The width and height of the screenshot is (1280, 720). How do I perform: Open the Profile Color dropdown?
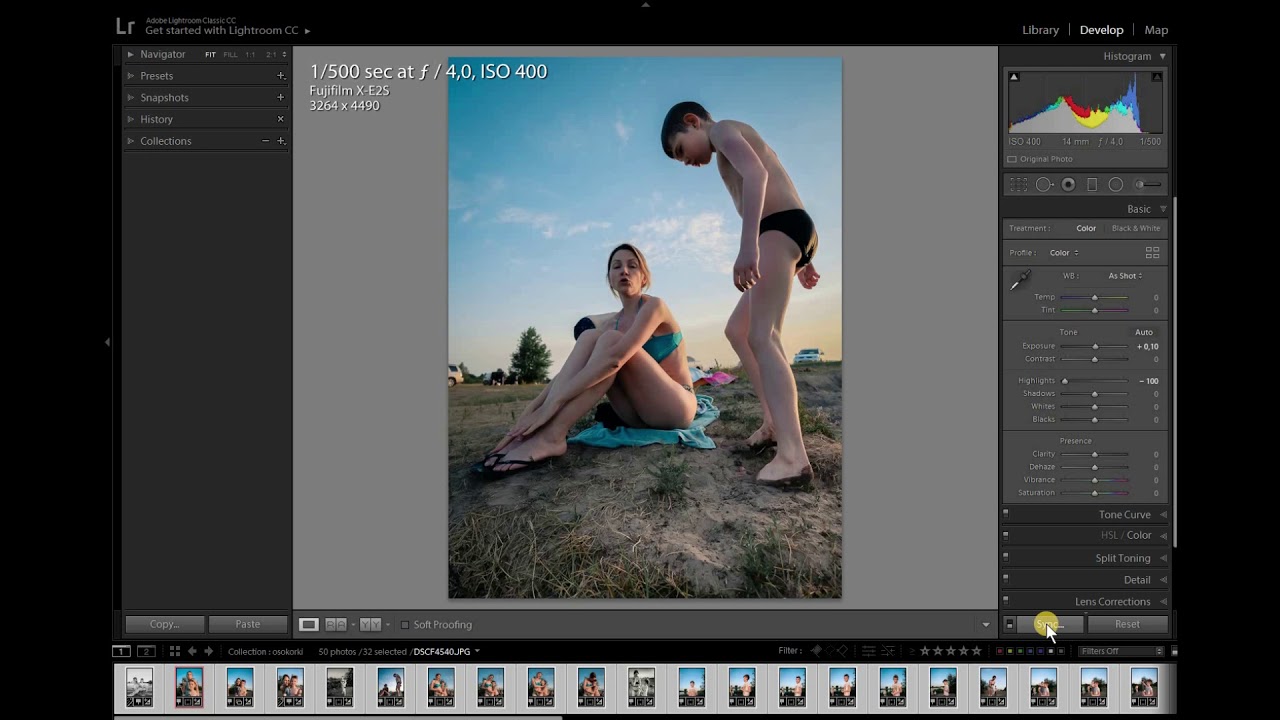click(x=1063, y=253)
